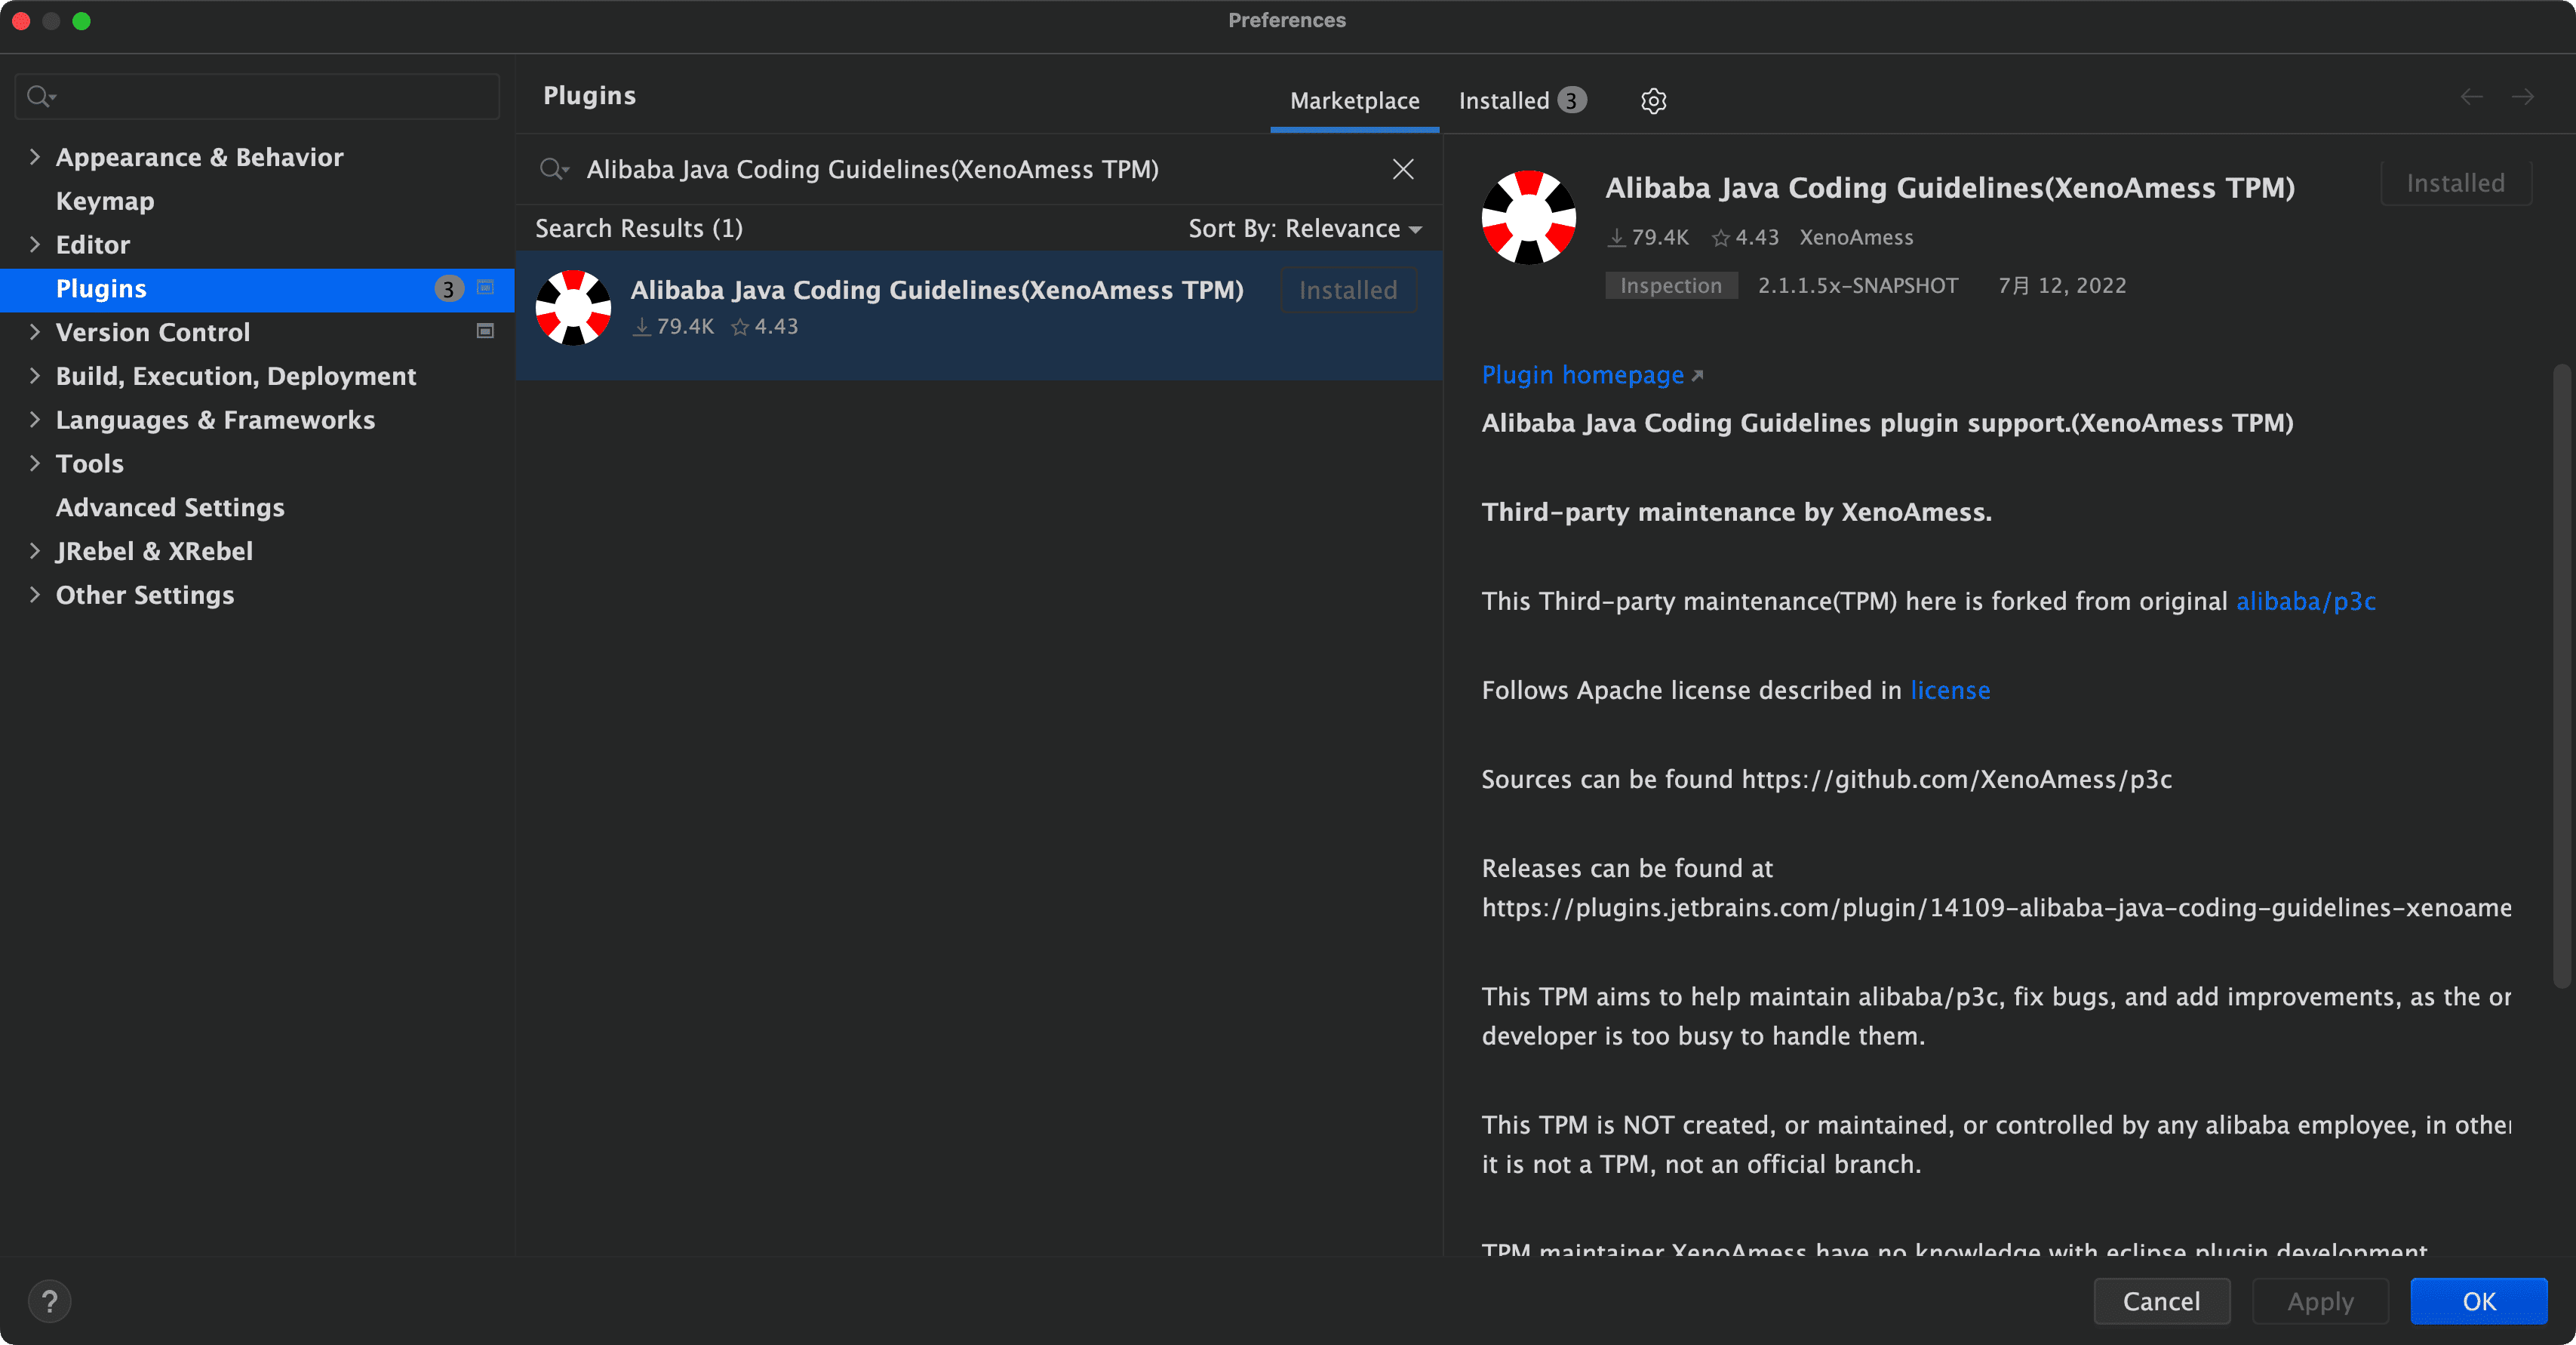This screenshot has height=1345, width=2576.
Task: Expand Appearance & Behavior section
Action: (x=35, y=157)
